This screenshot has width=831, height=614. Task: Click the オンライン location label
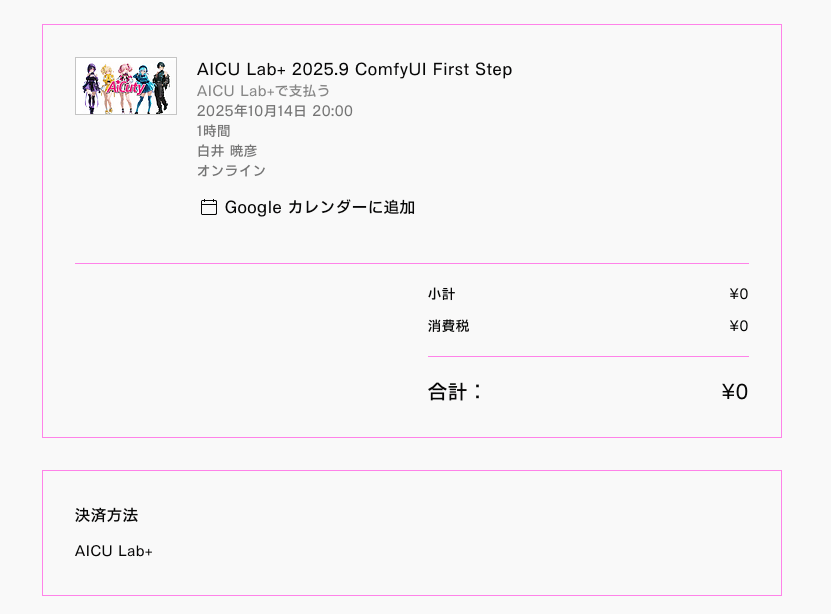pos(231,171)
